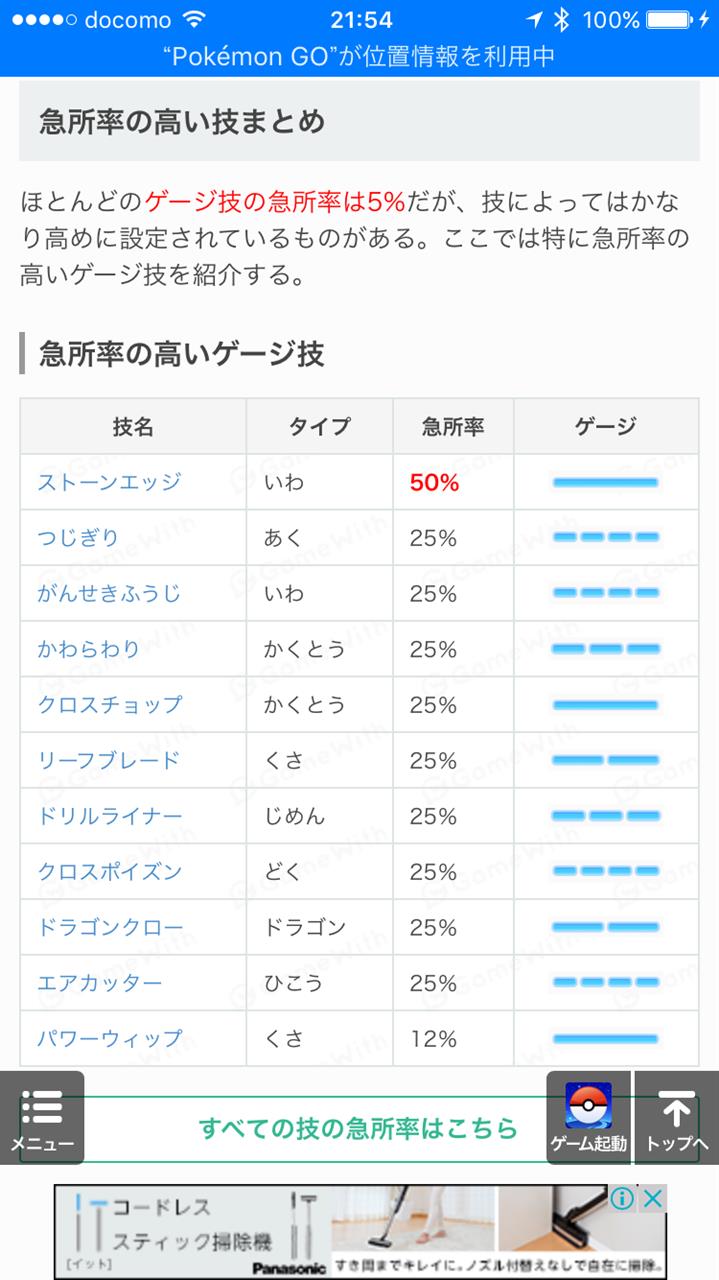Image resolution: width=719 pixels, height=1280 pixels.
Task: Tap the Bluetooth icon in status bar
Action: tap(562, 19)
